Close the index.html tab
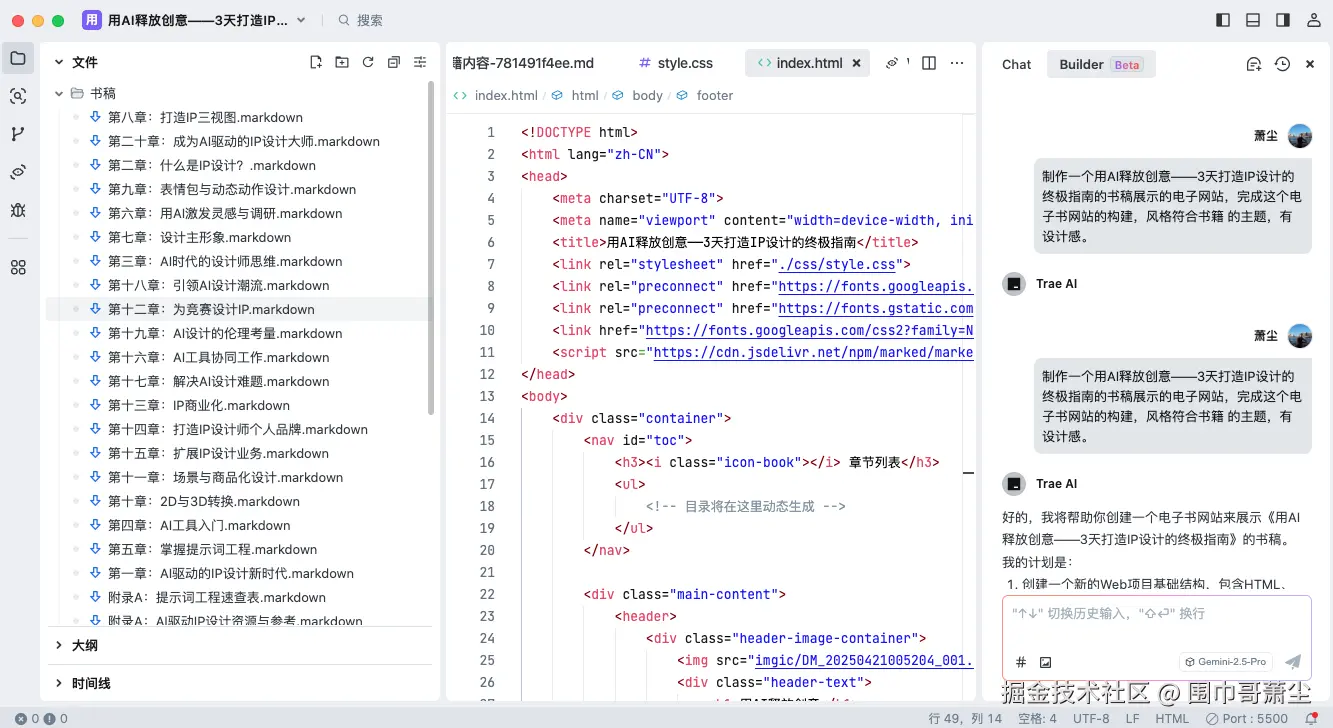Screen dimensions: 1333x728 (856, 63)
